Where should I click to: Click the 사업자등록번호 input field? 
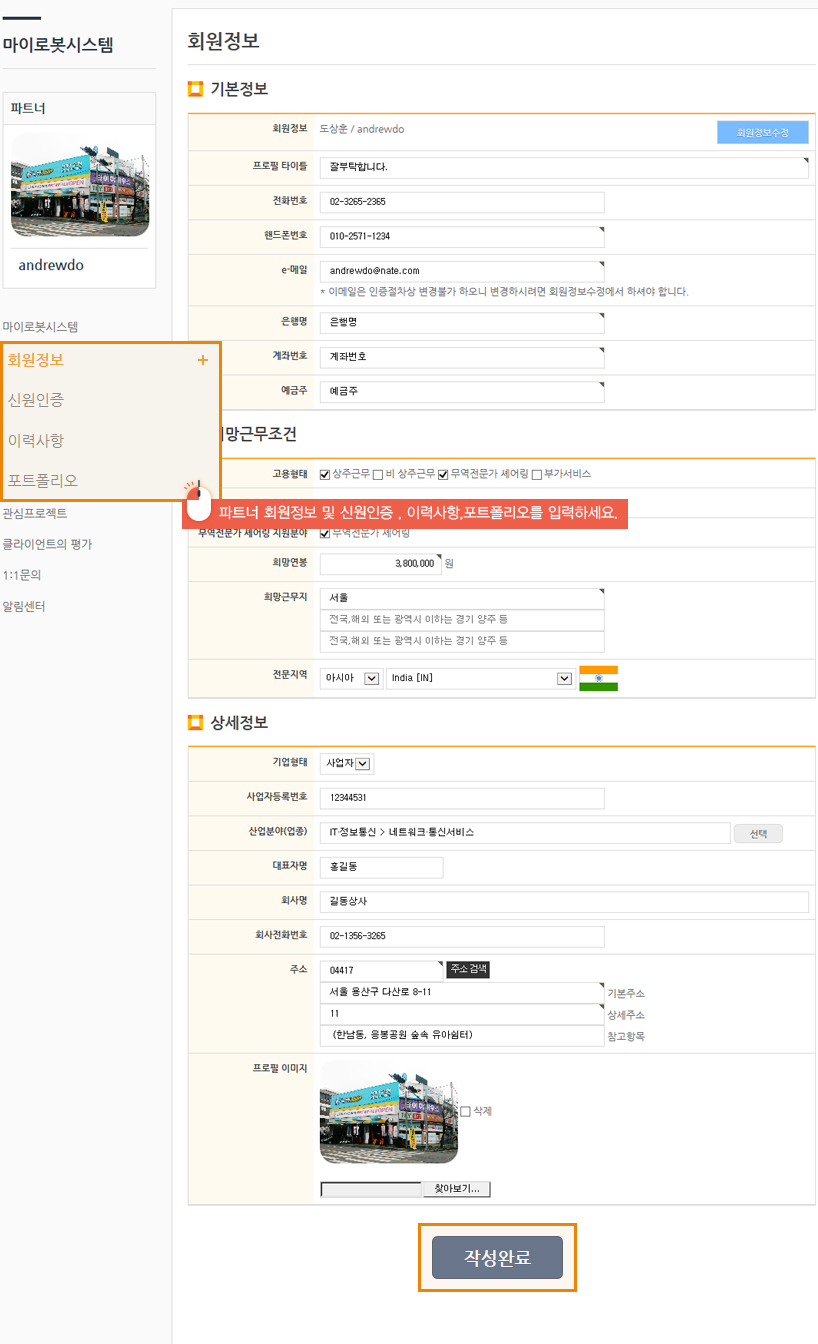pyautogui.click(x=462, y=798)
